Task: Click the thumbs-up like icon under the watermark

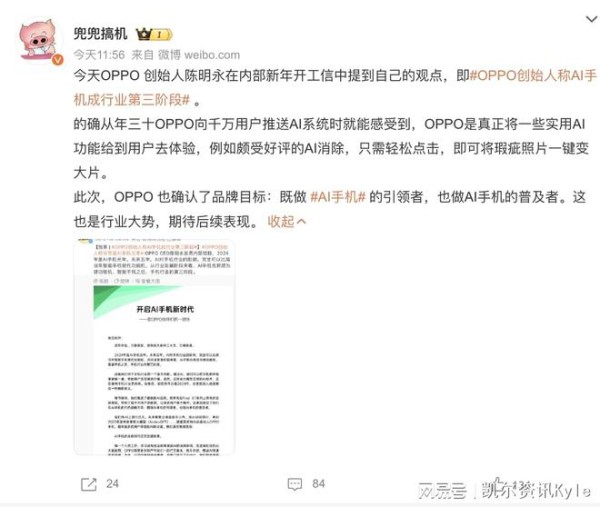Action: click(x=498, y=484)
